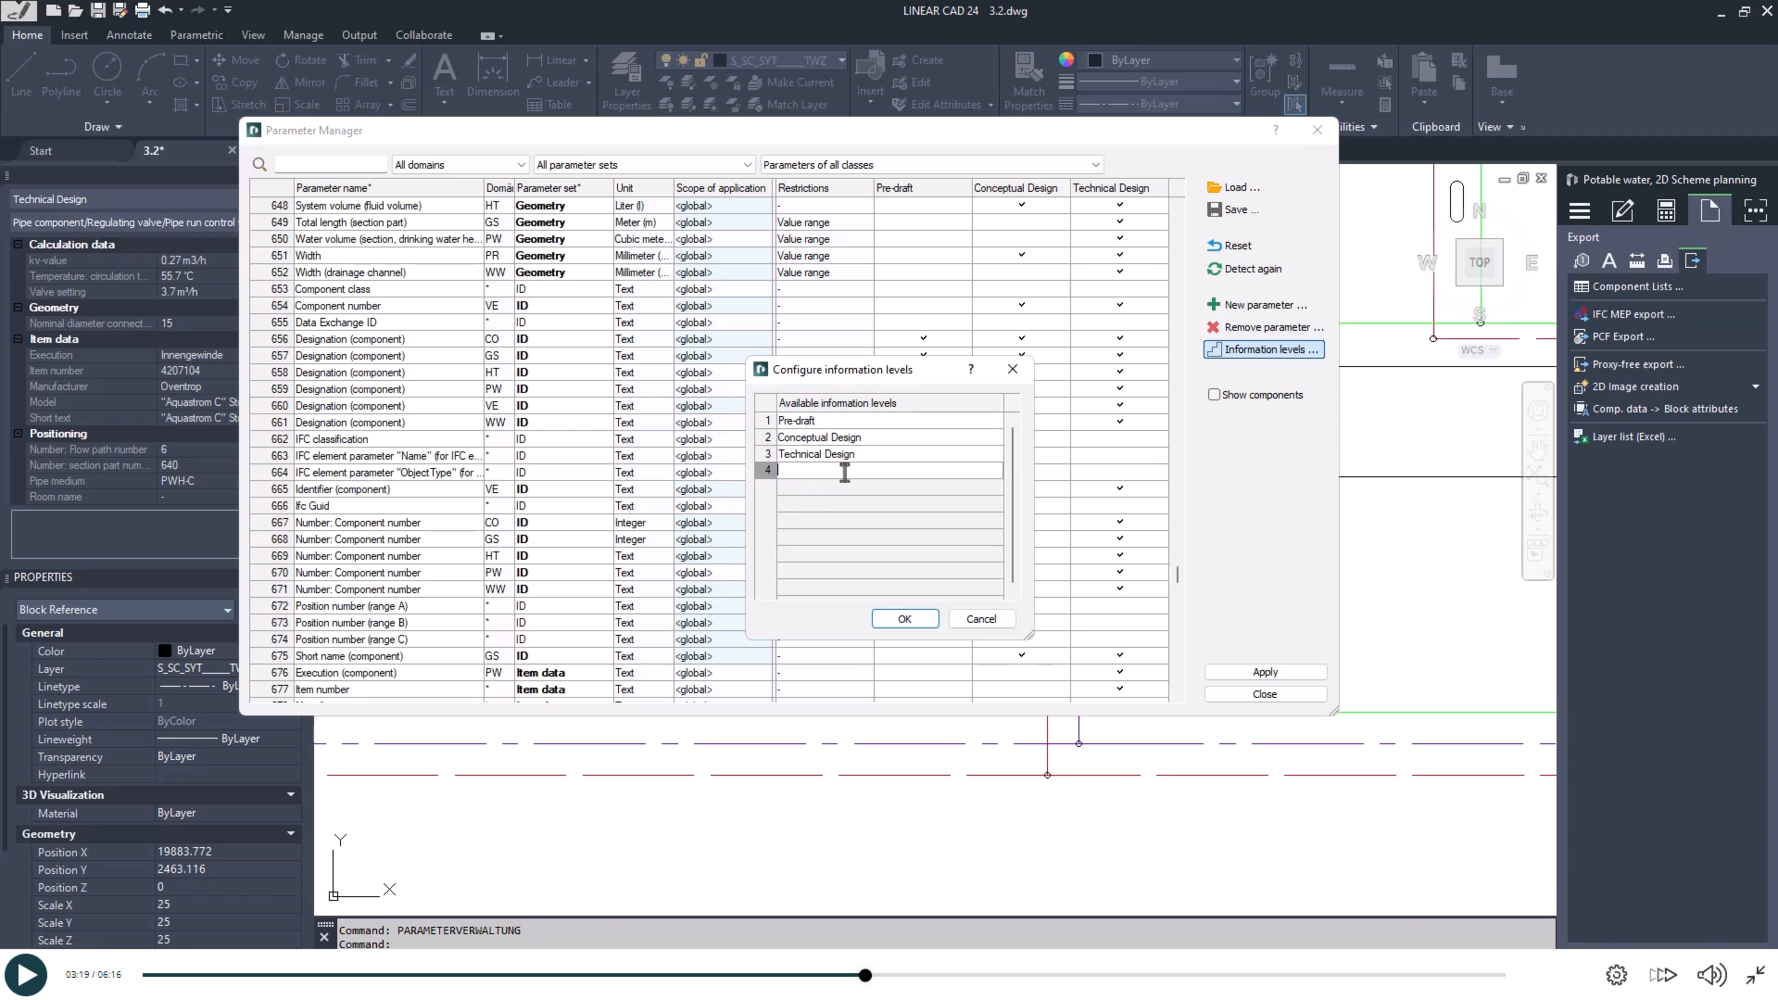Click Remove parameter button
Image resolution: width=1778 pixels, height=1000 pixels.
[1265, 327]
